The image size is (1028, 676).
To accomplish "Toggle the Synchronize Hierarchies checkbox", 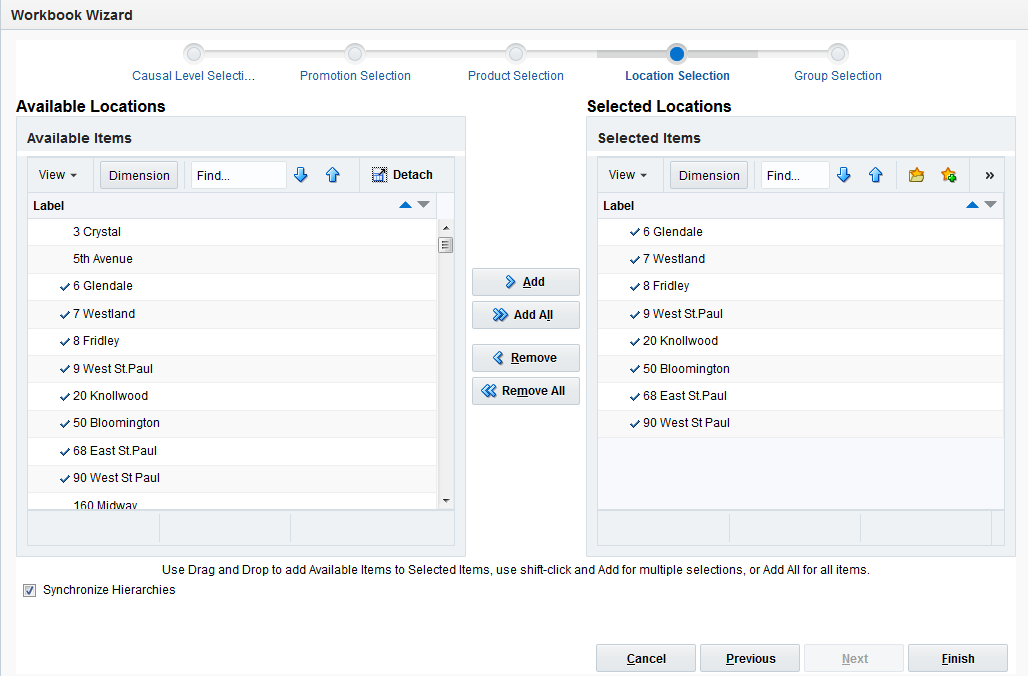I will tap(30, 590).
